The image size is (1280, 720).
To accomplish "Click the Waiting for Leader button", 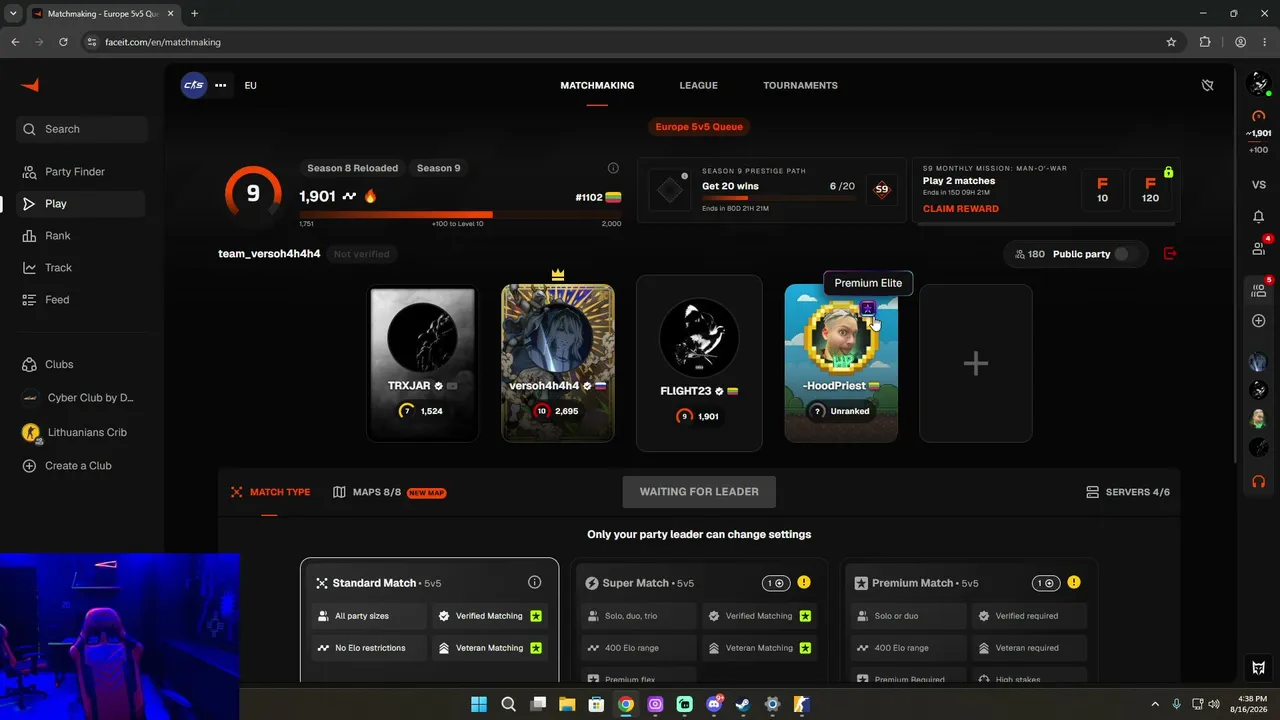I will (699, 492).
